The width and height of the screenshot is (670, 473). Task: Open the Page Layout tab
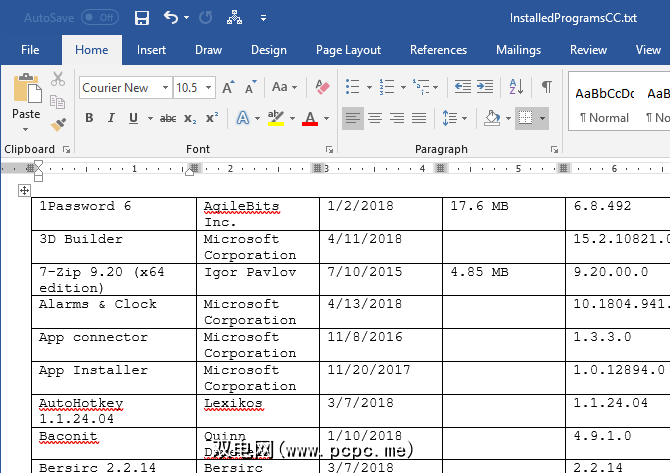[x=348, y=50]
